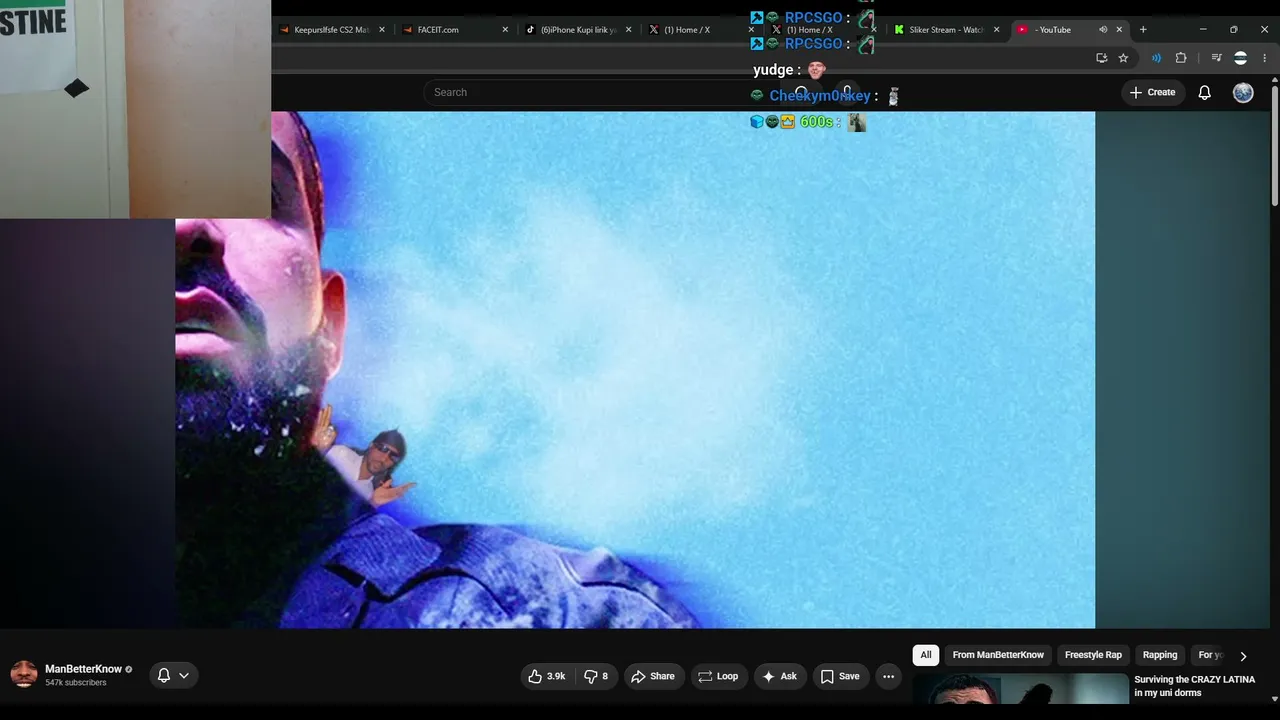Switch to the iPhone Kupi TikTok tab
This screenshot has height=720, width=1280.
click(579, 30)
